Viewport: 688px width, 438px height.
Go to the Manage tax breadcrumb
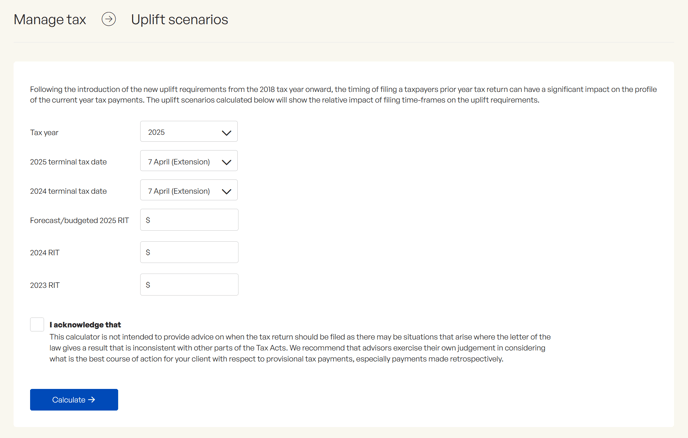tap(50, 20)
